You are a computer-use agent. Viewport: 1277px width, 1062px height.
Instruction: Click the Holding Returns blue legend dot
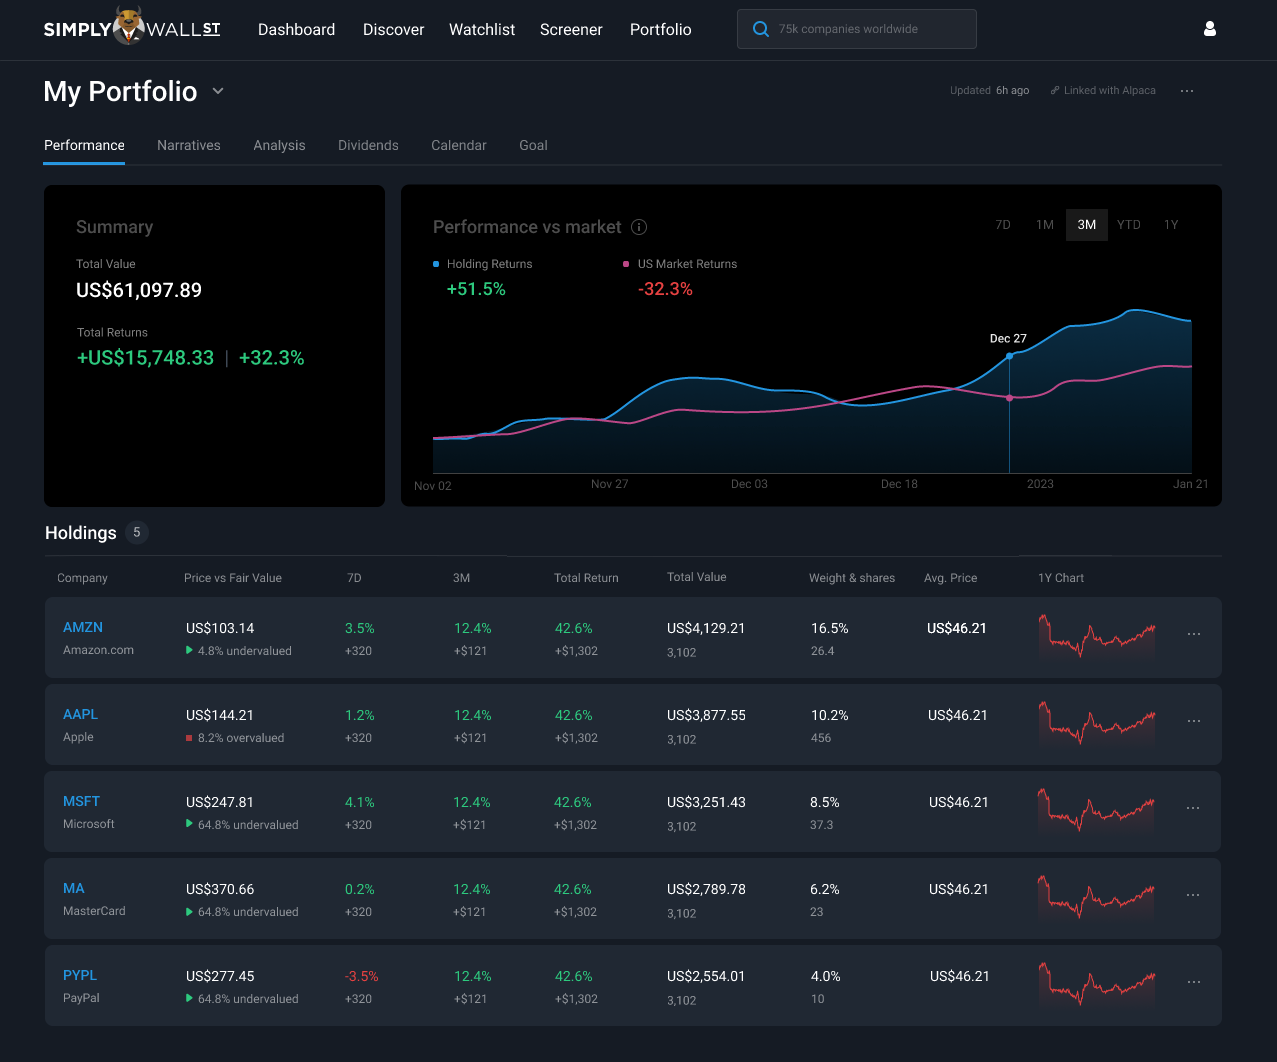point(436,264)
